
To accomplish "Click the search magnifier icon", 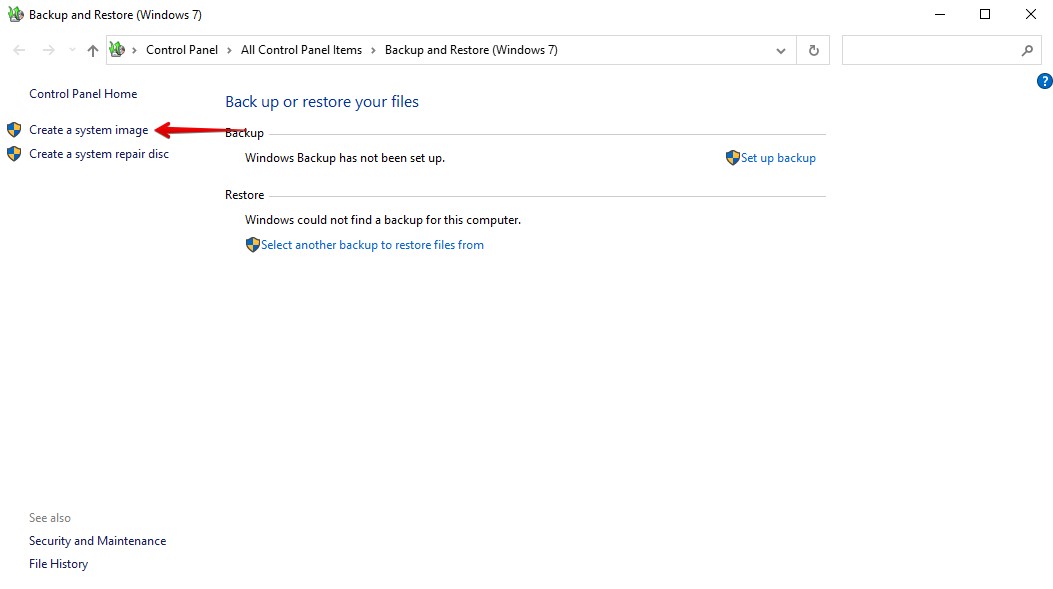I will coord(1027,50).
